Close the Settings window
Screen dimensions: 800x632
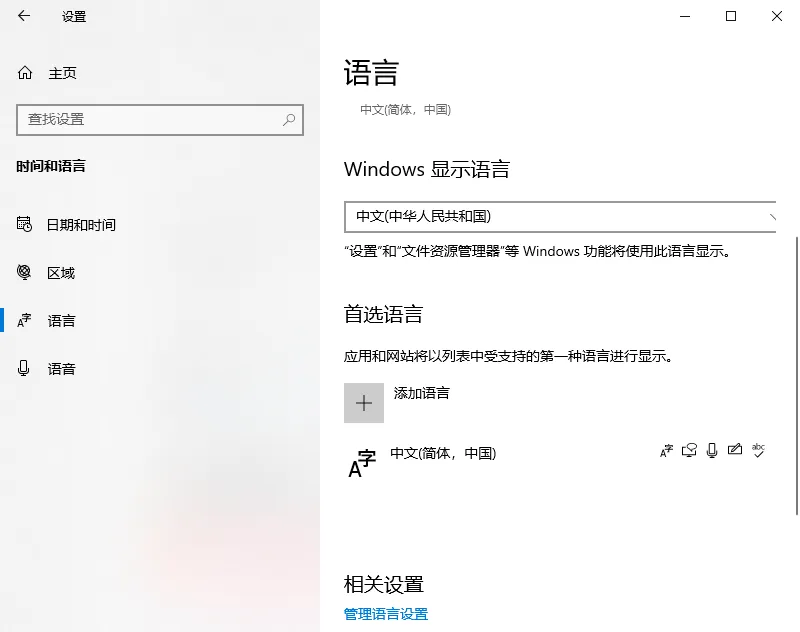coord(777,16)
